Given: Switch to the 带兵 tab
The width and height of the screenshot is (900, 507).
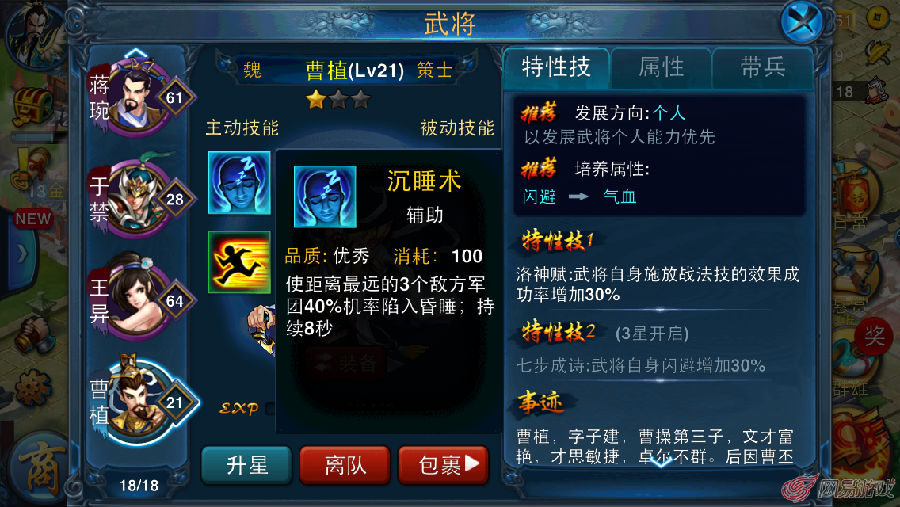Looking at the screenshot, I should 762,68.
